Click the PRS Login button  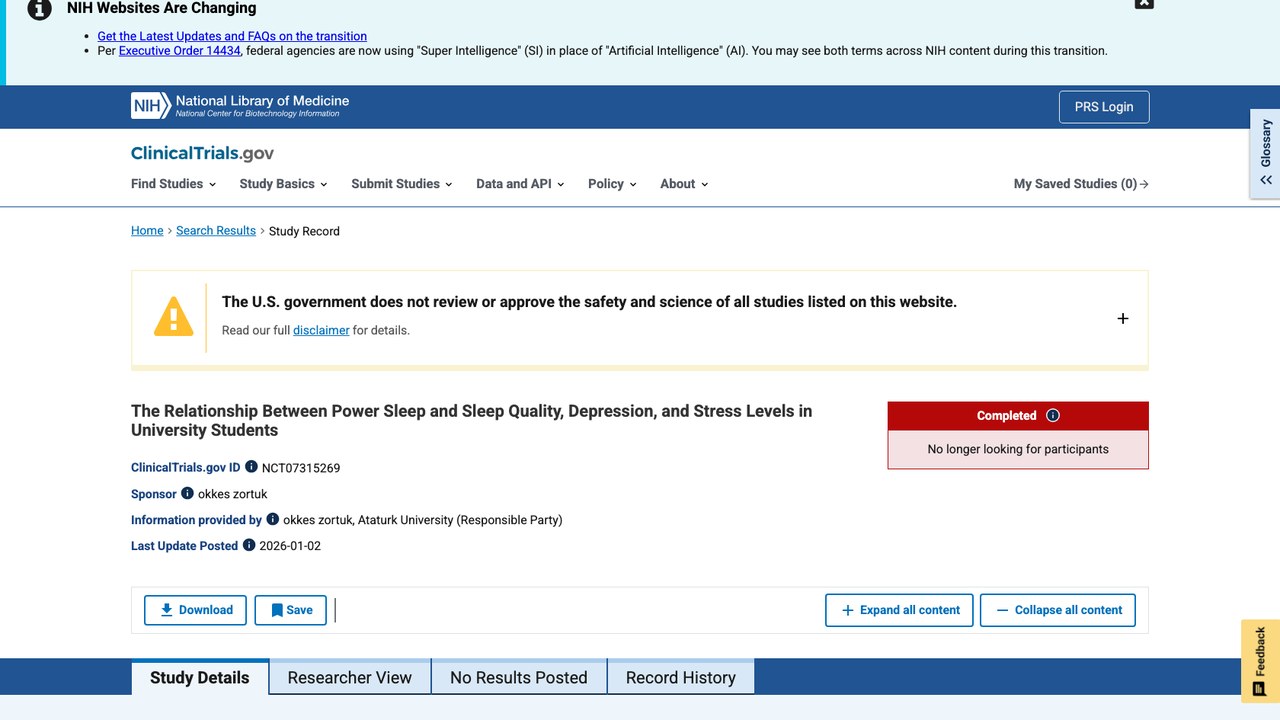coord(1104,107)
